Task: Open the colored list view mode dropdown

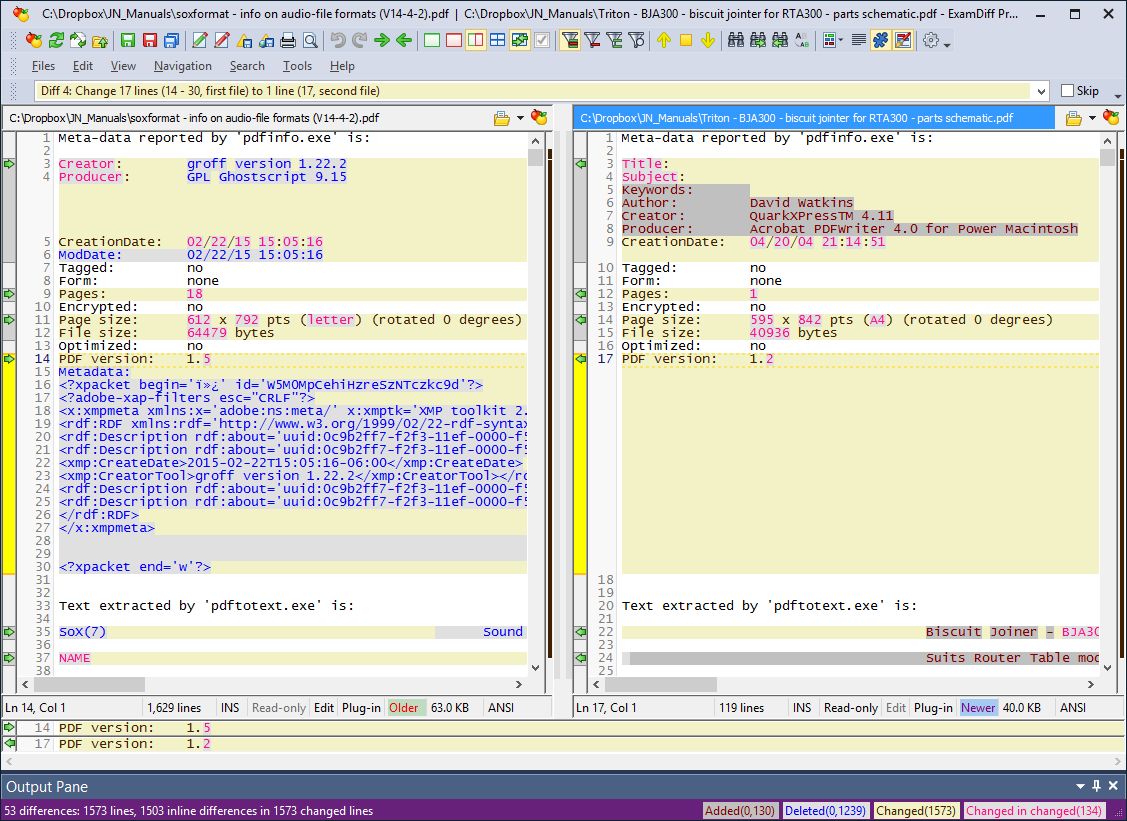Action: coord(841,41)
